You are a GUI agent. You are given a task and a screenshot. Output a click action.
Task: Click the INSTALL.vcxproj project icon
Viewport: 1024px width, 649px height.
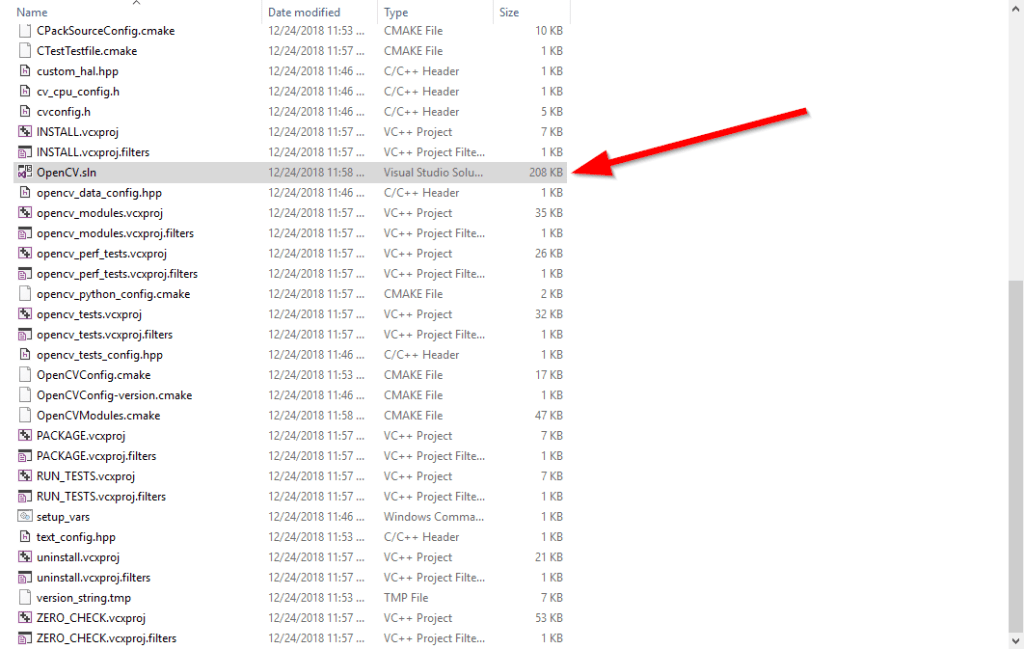(x=25, y=132)
